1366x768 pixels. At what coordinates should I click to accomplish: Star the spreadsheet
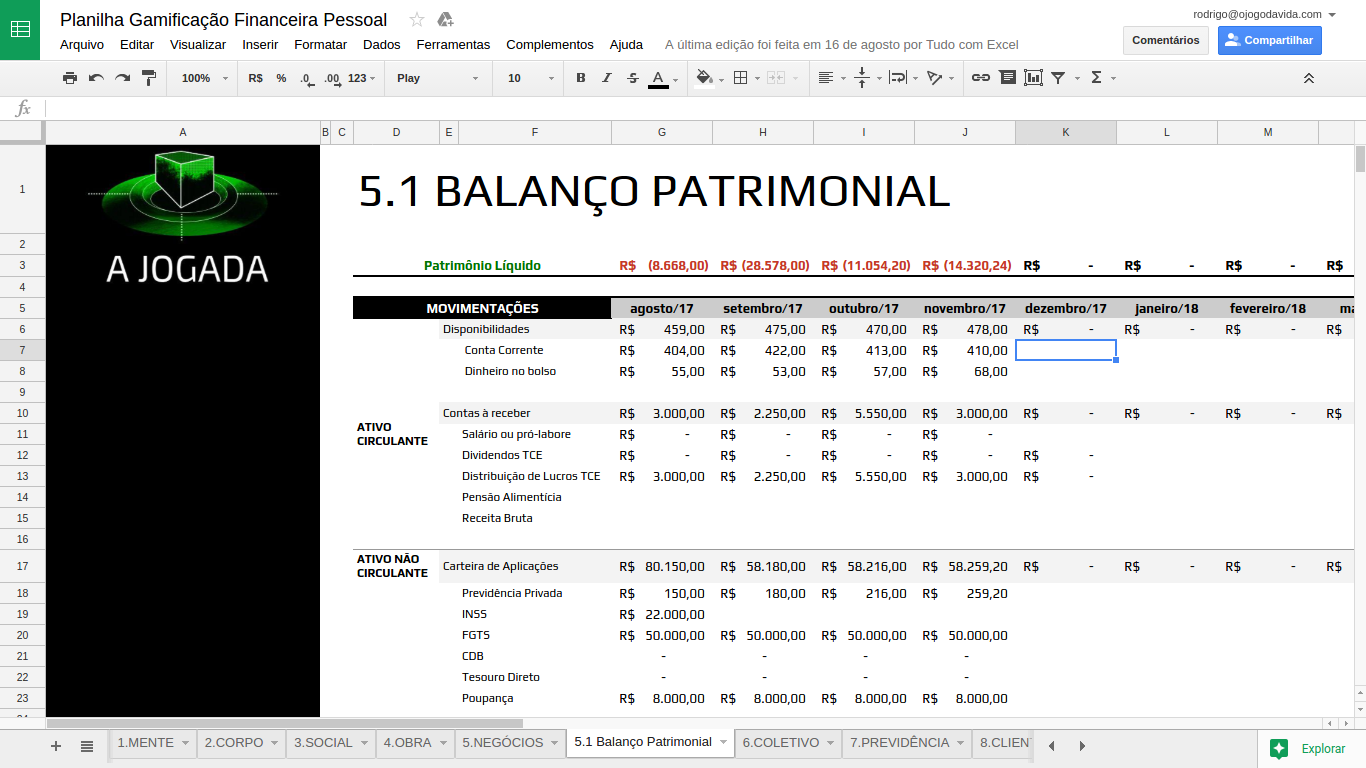(x=417, y=19)
